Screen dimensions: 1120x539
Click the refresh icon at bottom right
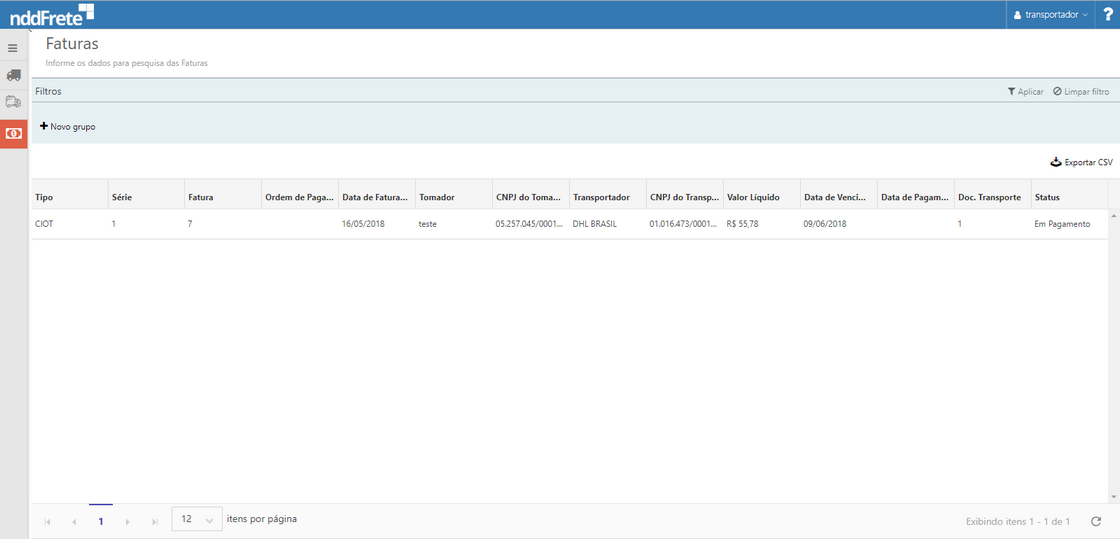tap(1096, 521)
